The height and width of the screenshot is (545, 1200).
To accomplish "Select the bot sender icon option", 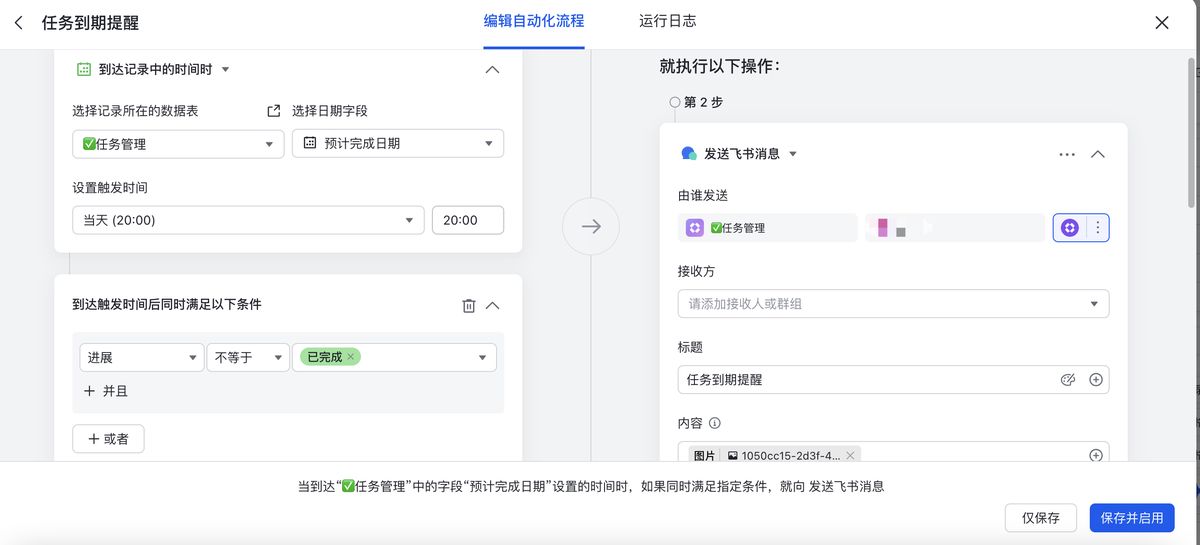I will [1069, 228].
